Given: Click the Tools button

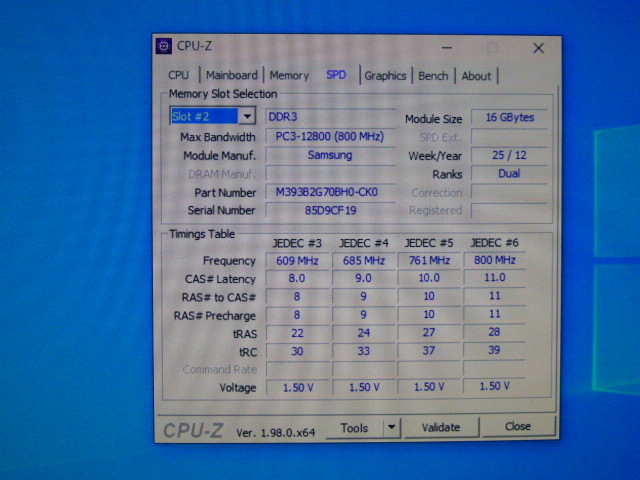Looking at the screenshot, I should (354, 428).
